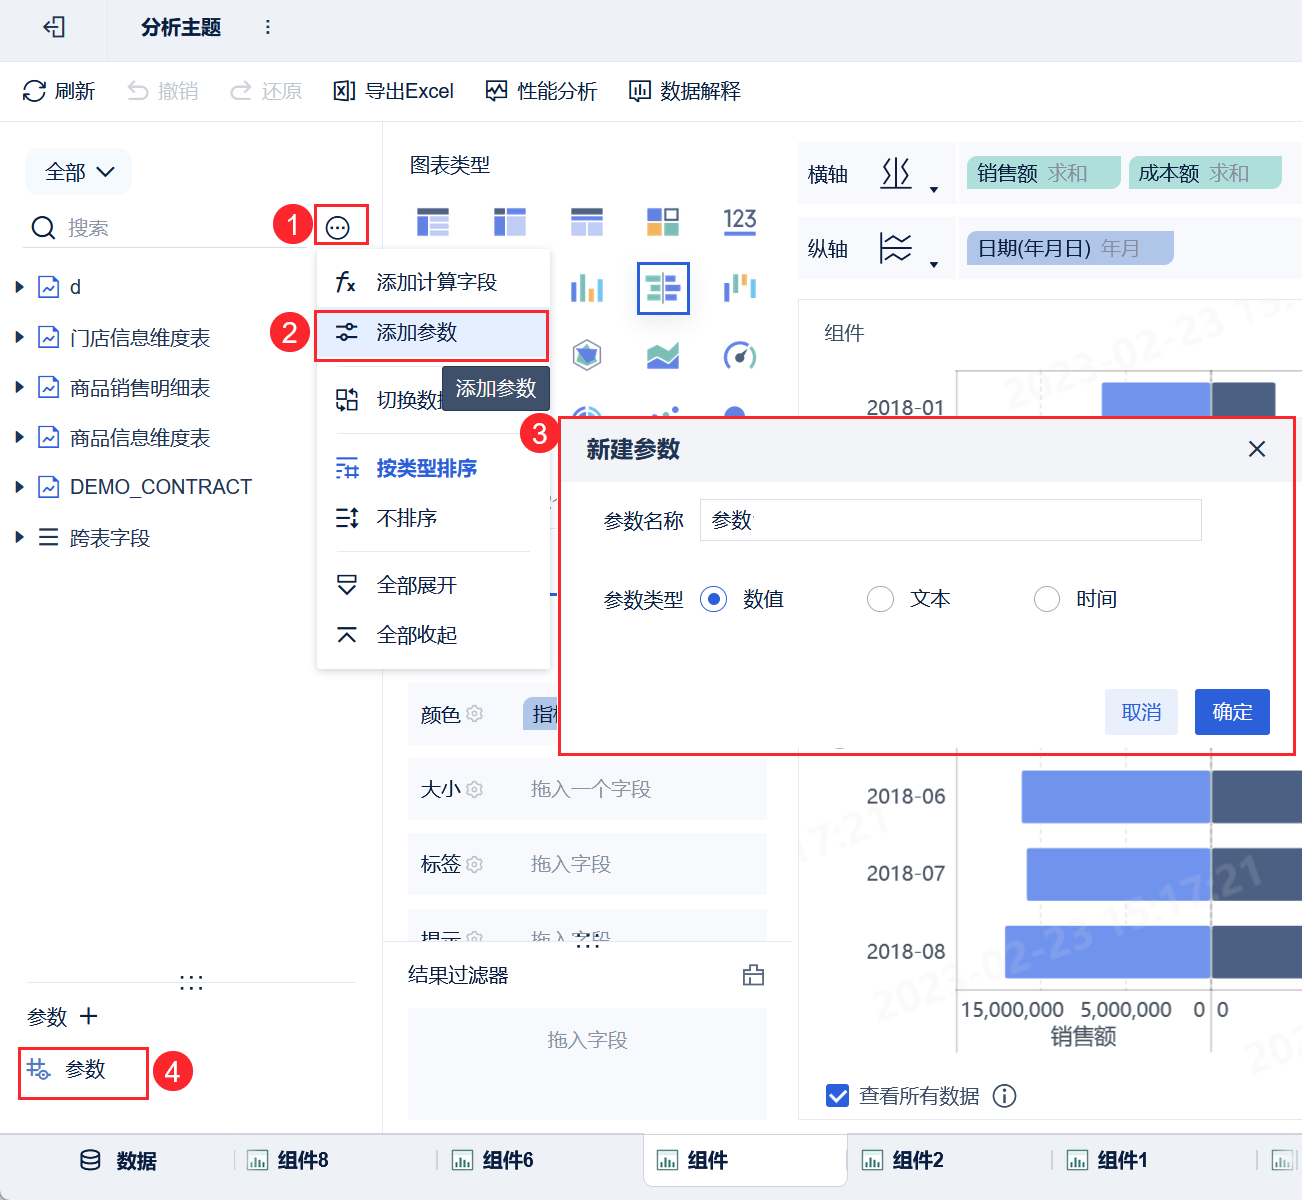Select the radar chart type icon

click(x=587, y=355)
